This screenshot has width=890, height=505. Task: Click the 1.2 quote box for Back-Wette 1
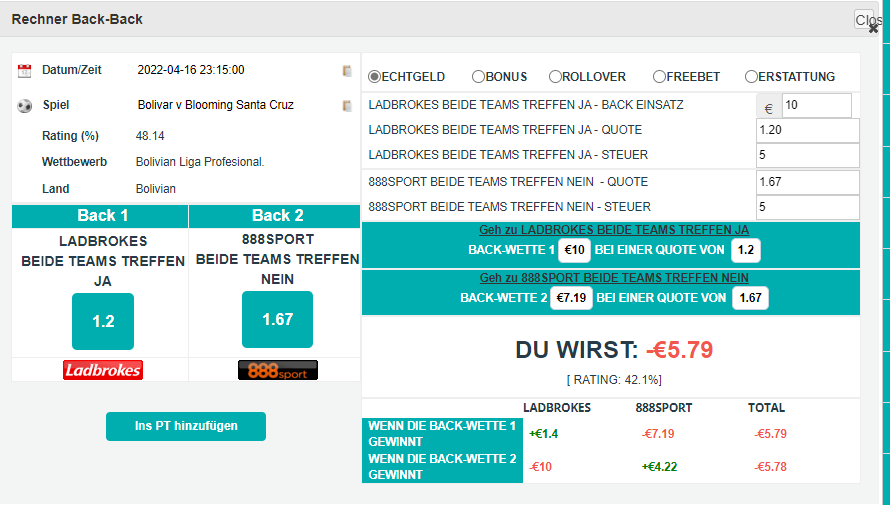(x=746, y=250)
